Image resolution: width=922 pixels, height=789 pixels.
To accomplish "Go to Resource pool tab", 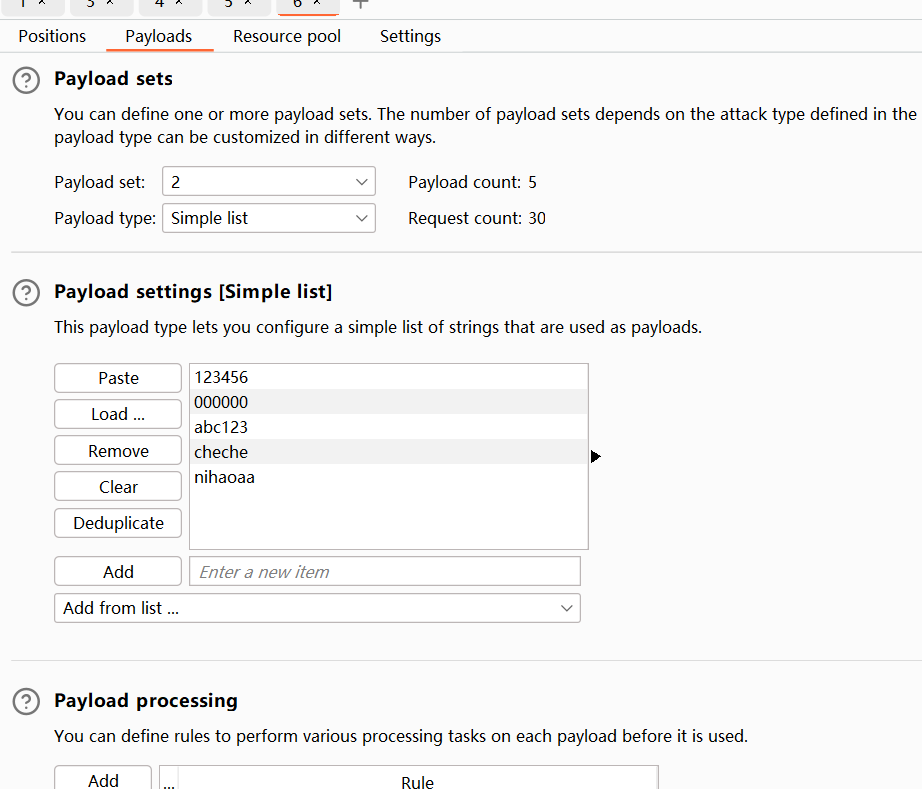I will click(x=287, y=36).
